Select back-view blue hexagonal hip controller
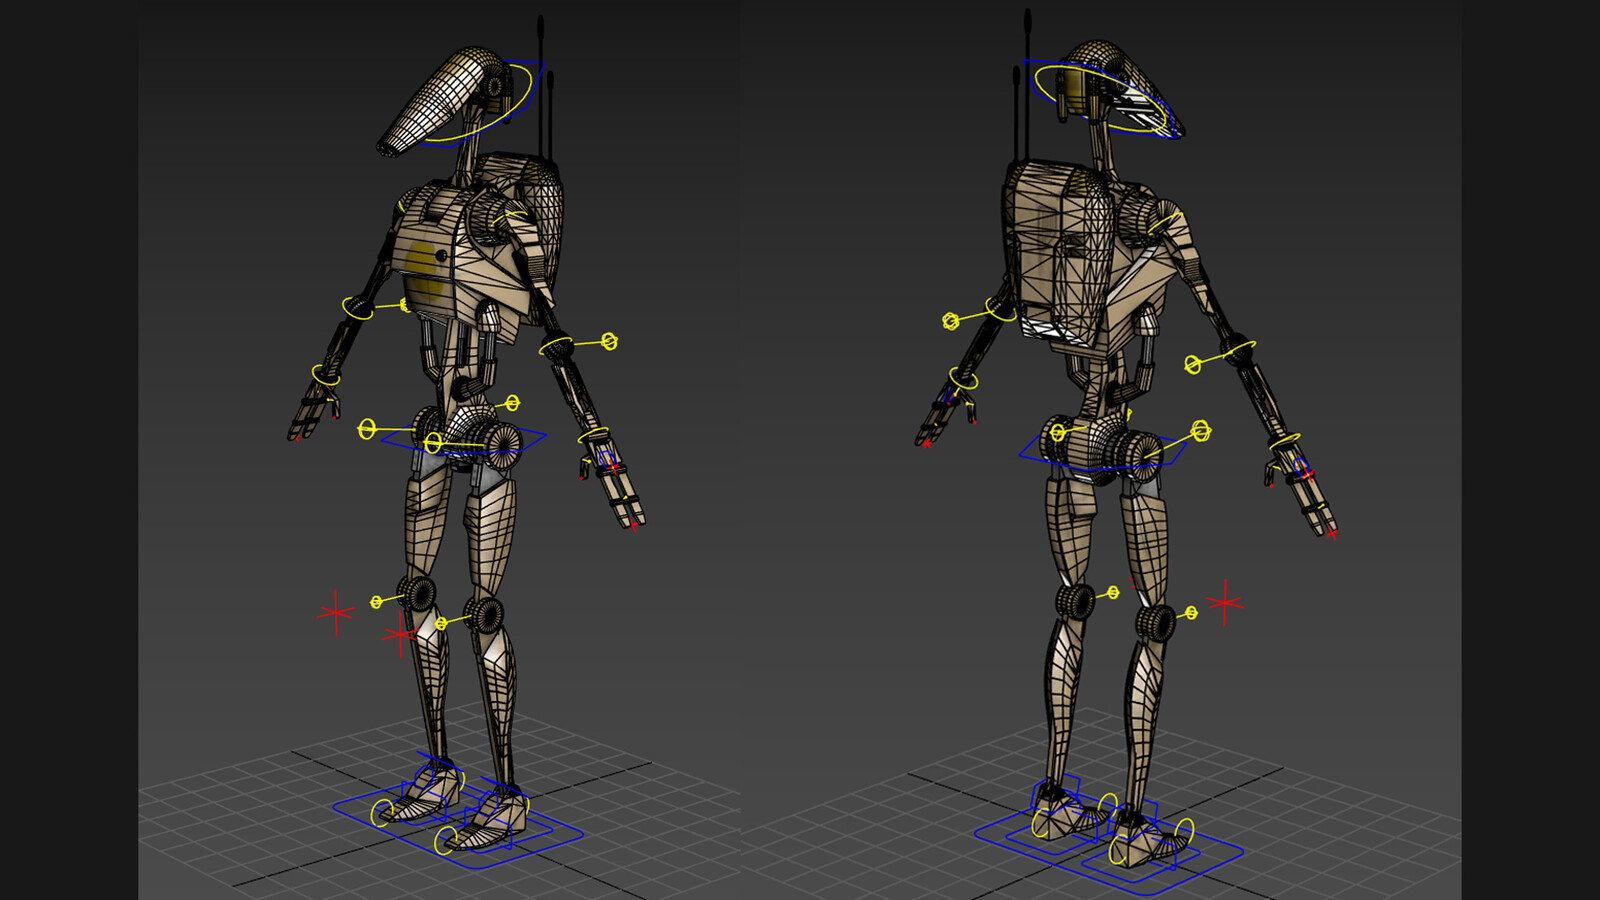The width and height of the screenshot is (1600, 900). click(1102, 455)
